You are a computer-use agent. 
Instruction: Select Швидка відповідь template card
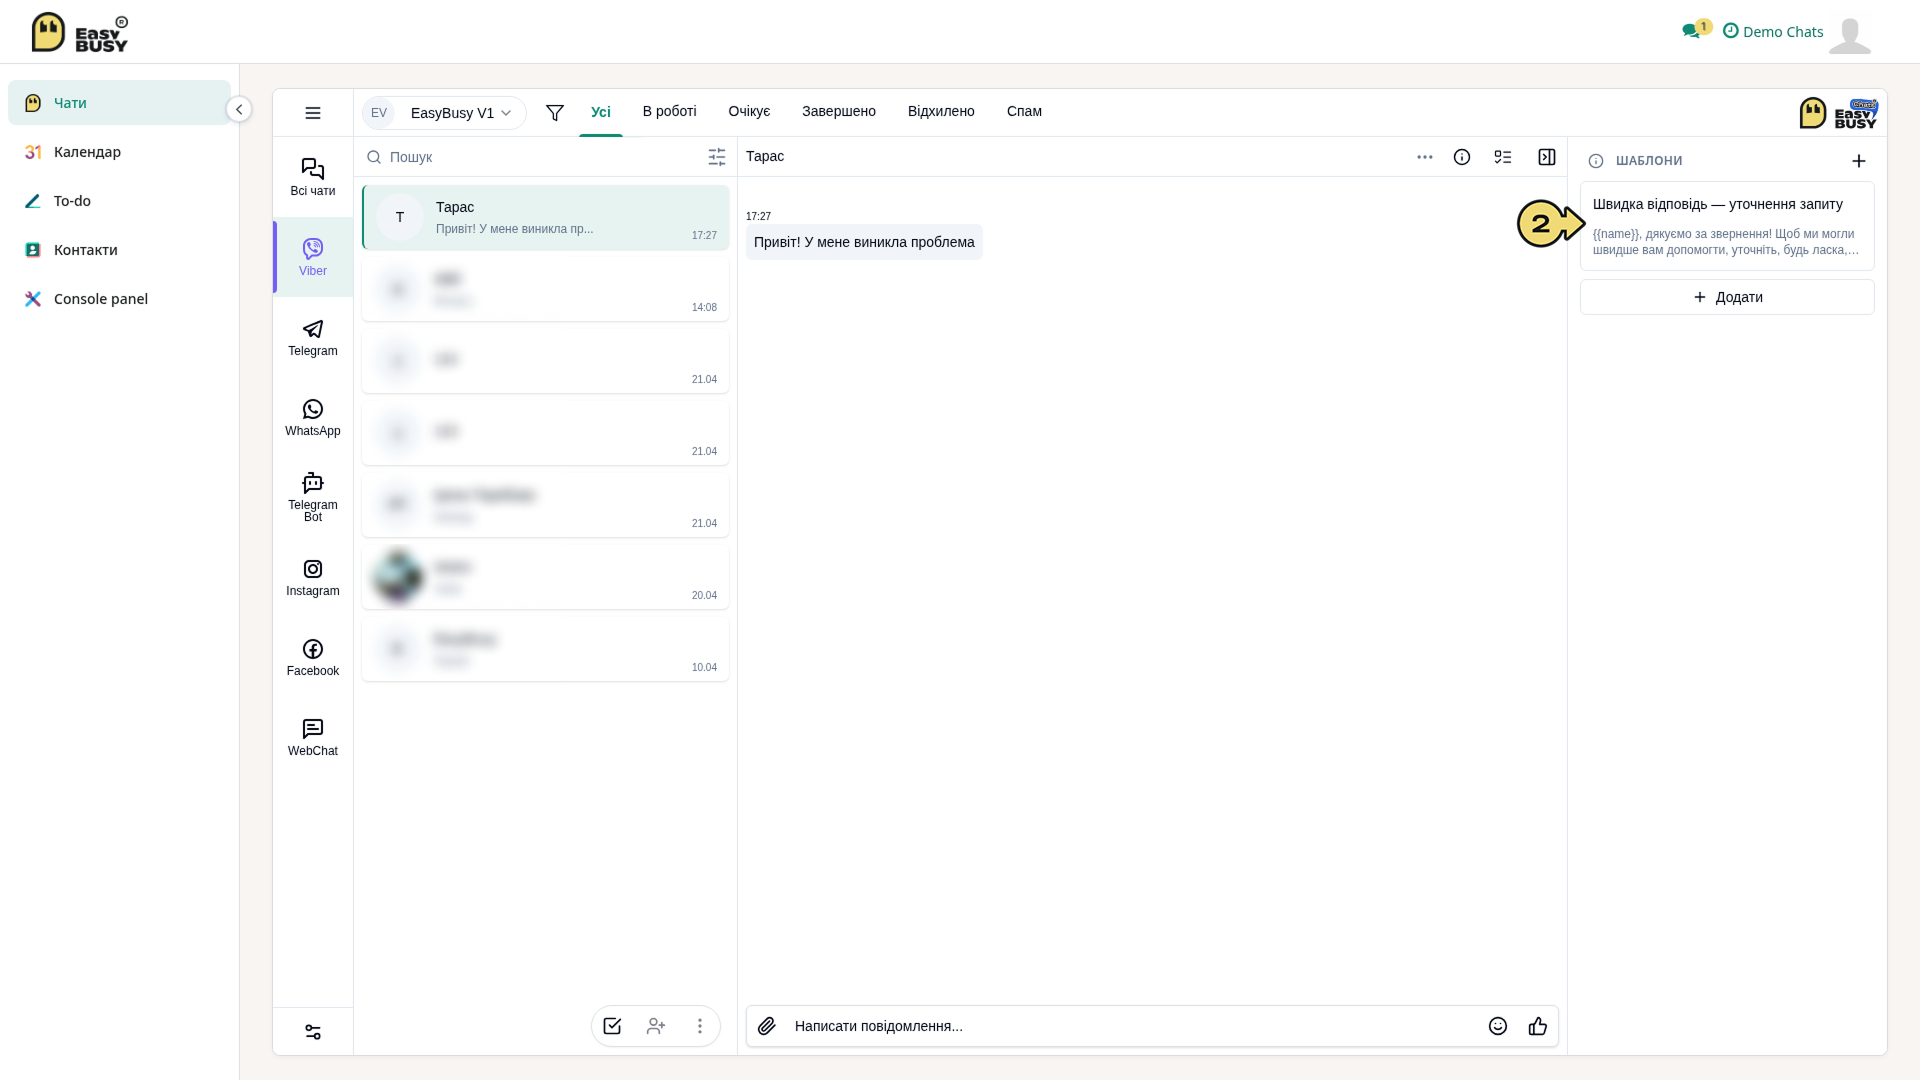(x=1727, y=226)
